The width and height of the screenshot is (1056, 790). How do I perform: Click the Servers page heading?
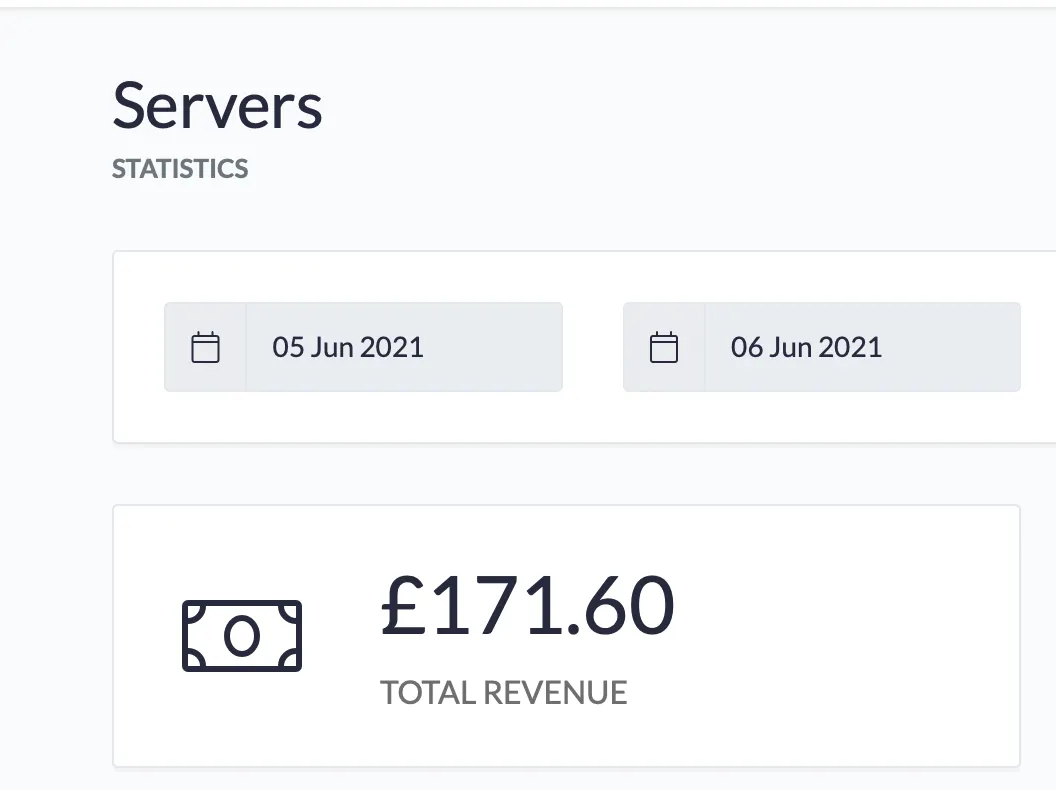pos(217,106)
